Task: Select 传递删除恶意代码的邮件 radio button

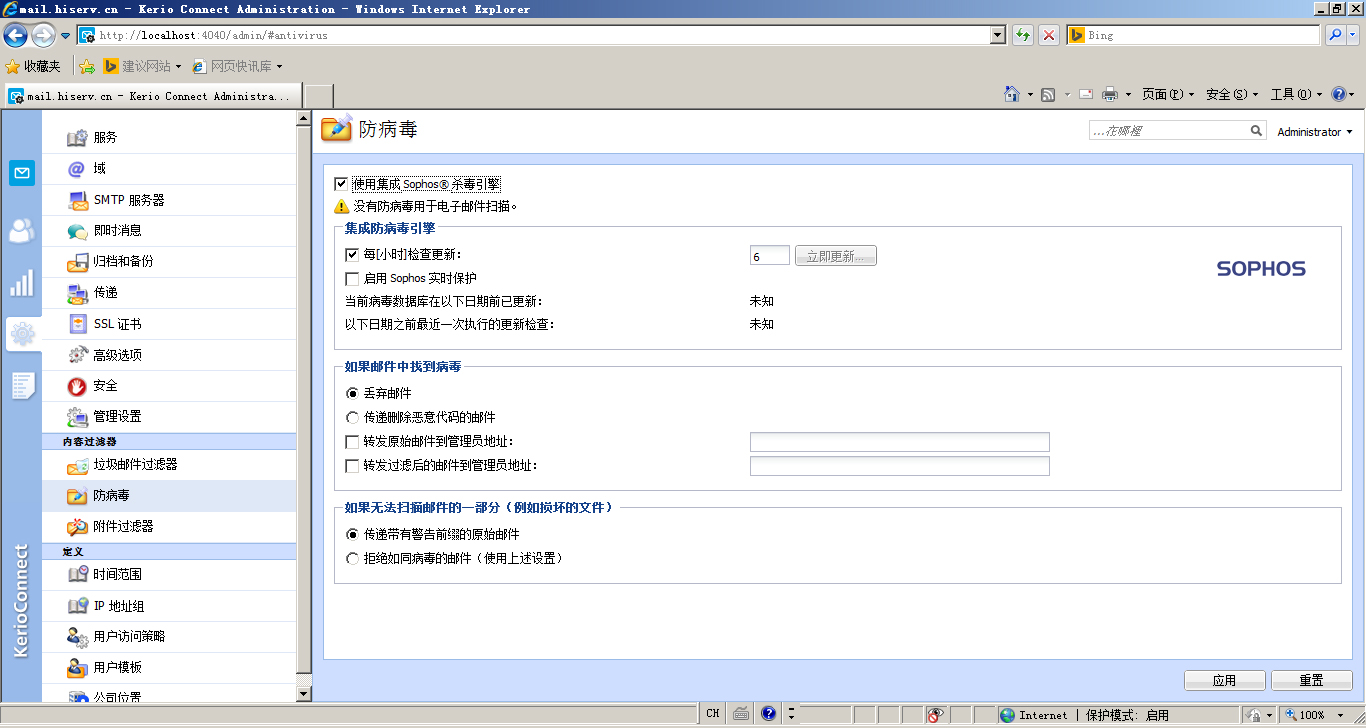Action: [x=352, y=418]
